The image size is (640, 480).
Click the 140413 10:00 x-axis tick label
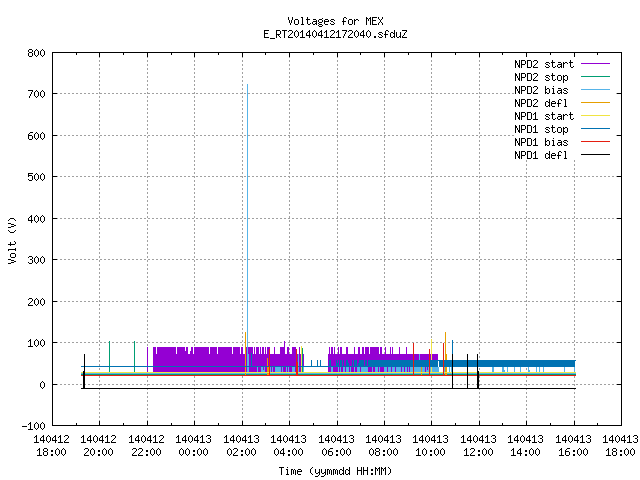tap(431, 446)
